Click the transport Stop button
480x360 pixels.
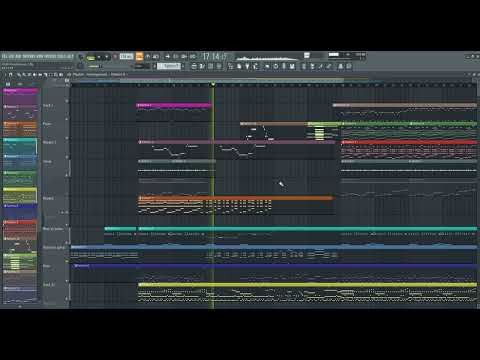pyautogui.click(x=107, y=57)
